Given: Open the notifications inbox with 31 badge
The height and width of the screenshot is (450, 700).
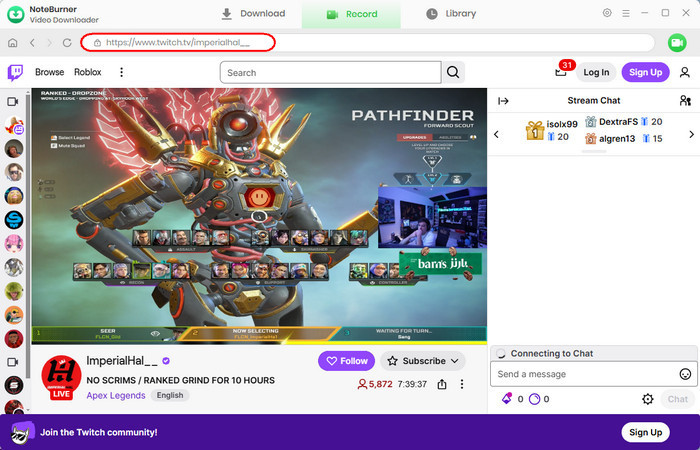Looking at the screenshot, I should [x=561, y=72].
